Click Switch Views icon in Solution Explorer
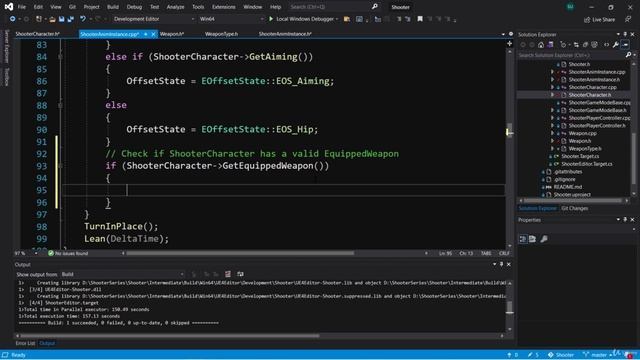 [550, 45]
